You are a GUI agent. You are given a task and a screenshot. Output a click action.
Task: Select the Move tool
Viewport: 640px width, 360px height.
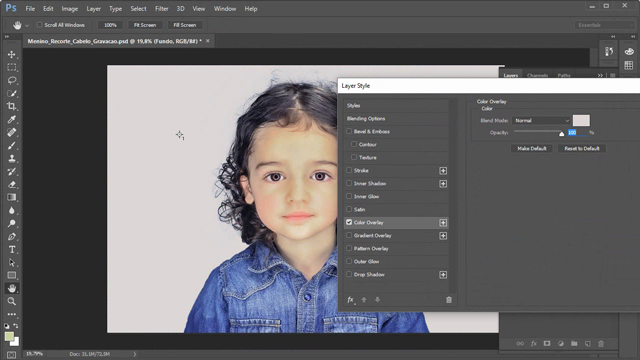click(11, 54)
